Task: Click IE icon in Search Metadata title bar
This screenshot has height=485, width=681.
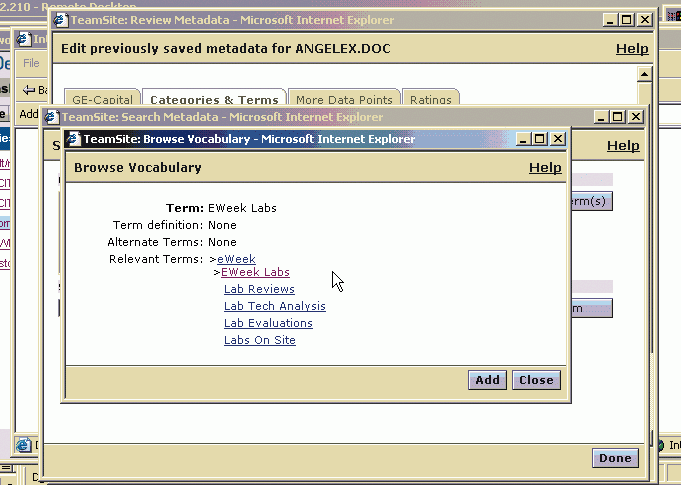Action: tap(51, 117)
